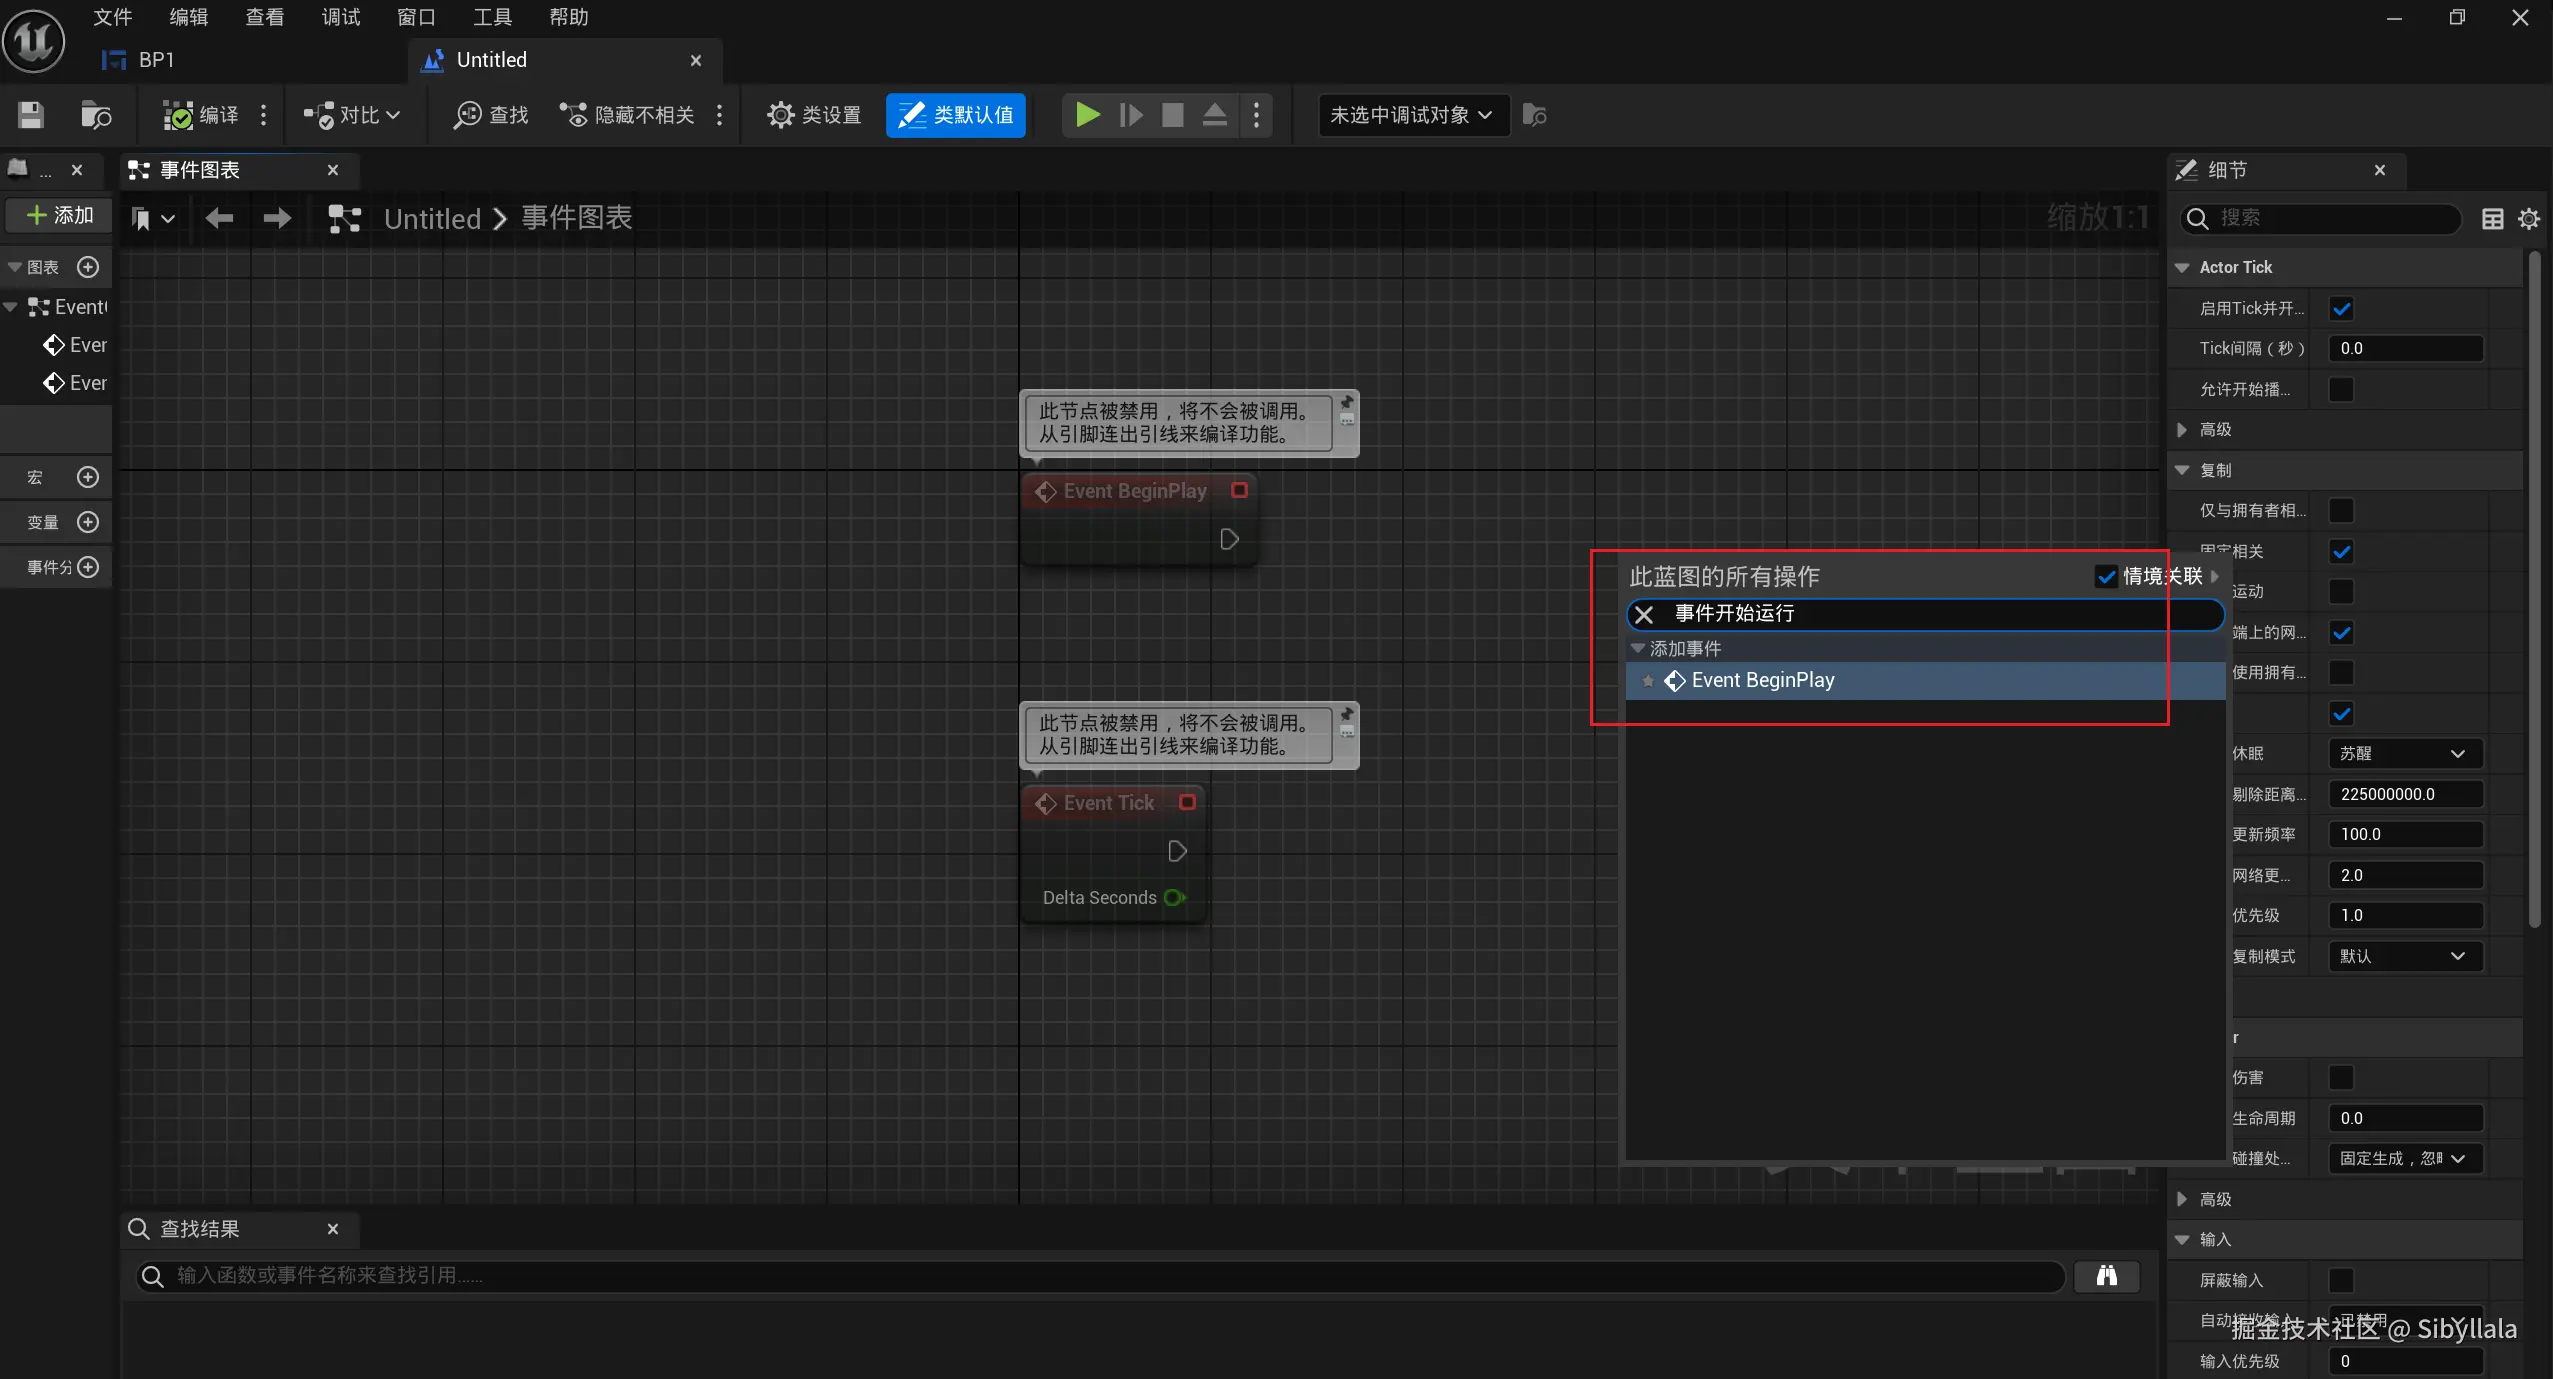Viewport: 2553px width, 1379px height.
Task: Enable the Allow Tick before begin play checkbox
Action: pos(2341,389)
